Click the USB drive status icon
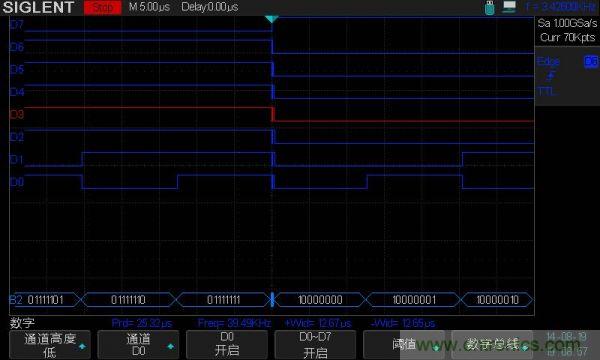Screen dimensions: 600x360 (x=490, y=8)
